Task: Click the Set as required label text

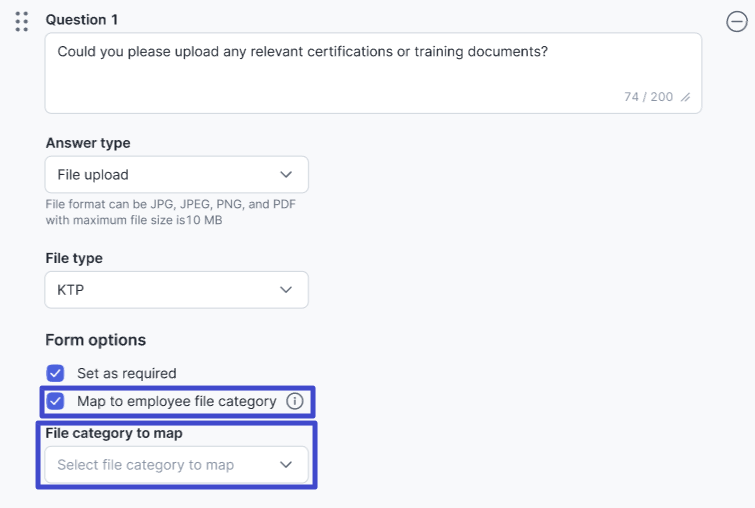Action: pos(127,373)
